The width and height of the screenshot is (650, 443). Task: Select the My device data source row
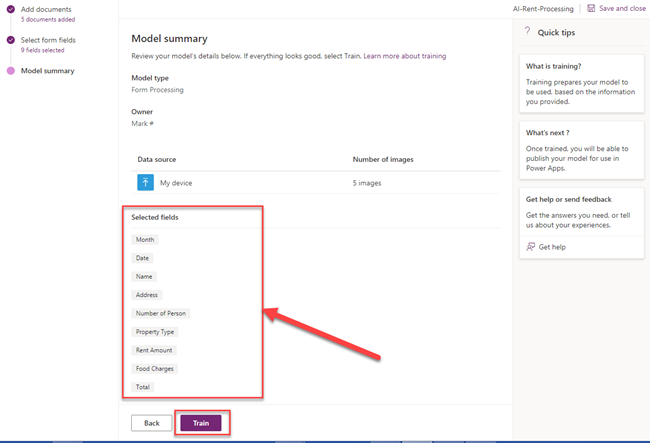tap(316, 183)
